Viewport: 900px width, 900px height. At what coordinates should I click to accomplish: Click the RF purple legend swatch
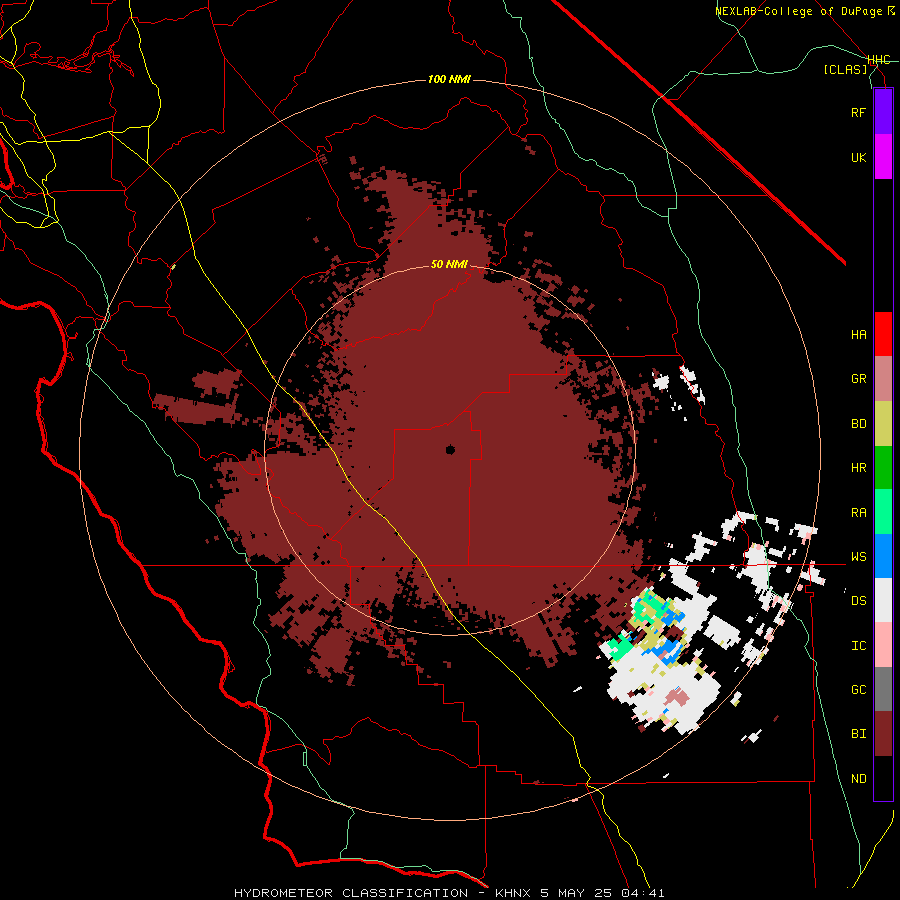(x=883, y=112)
